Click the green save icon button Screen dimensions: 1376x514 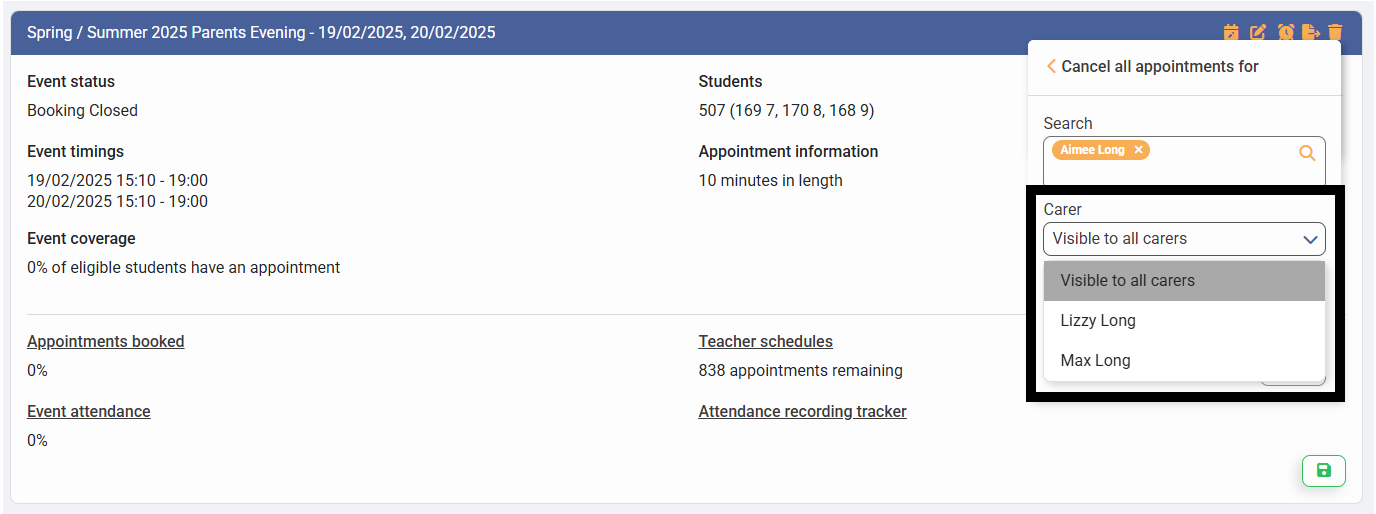tap(1323, 470)
